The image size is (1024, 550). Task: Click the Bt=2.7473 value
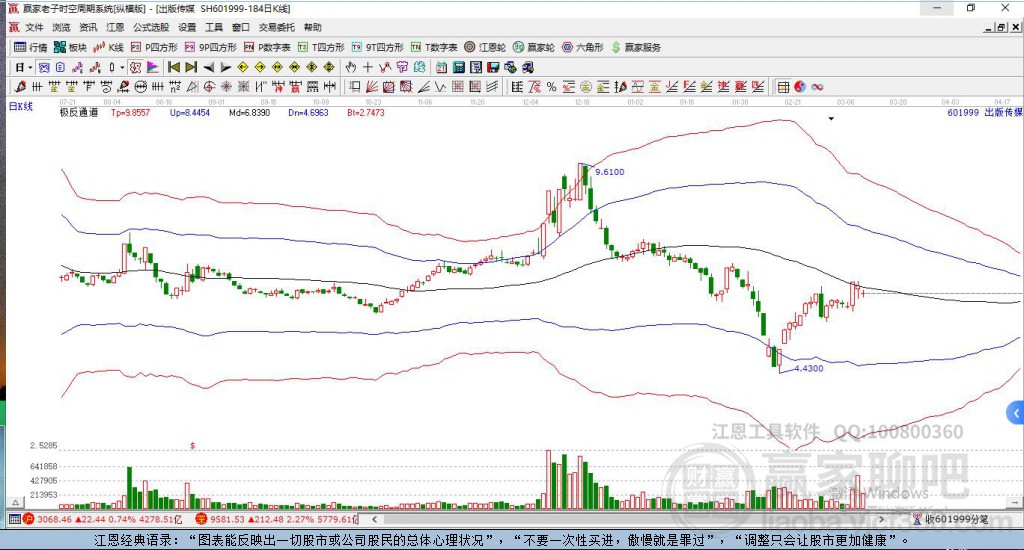(x=366, y=112)
